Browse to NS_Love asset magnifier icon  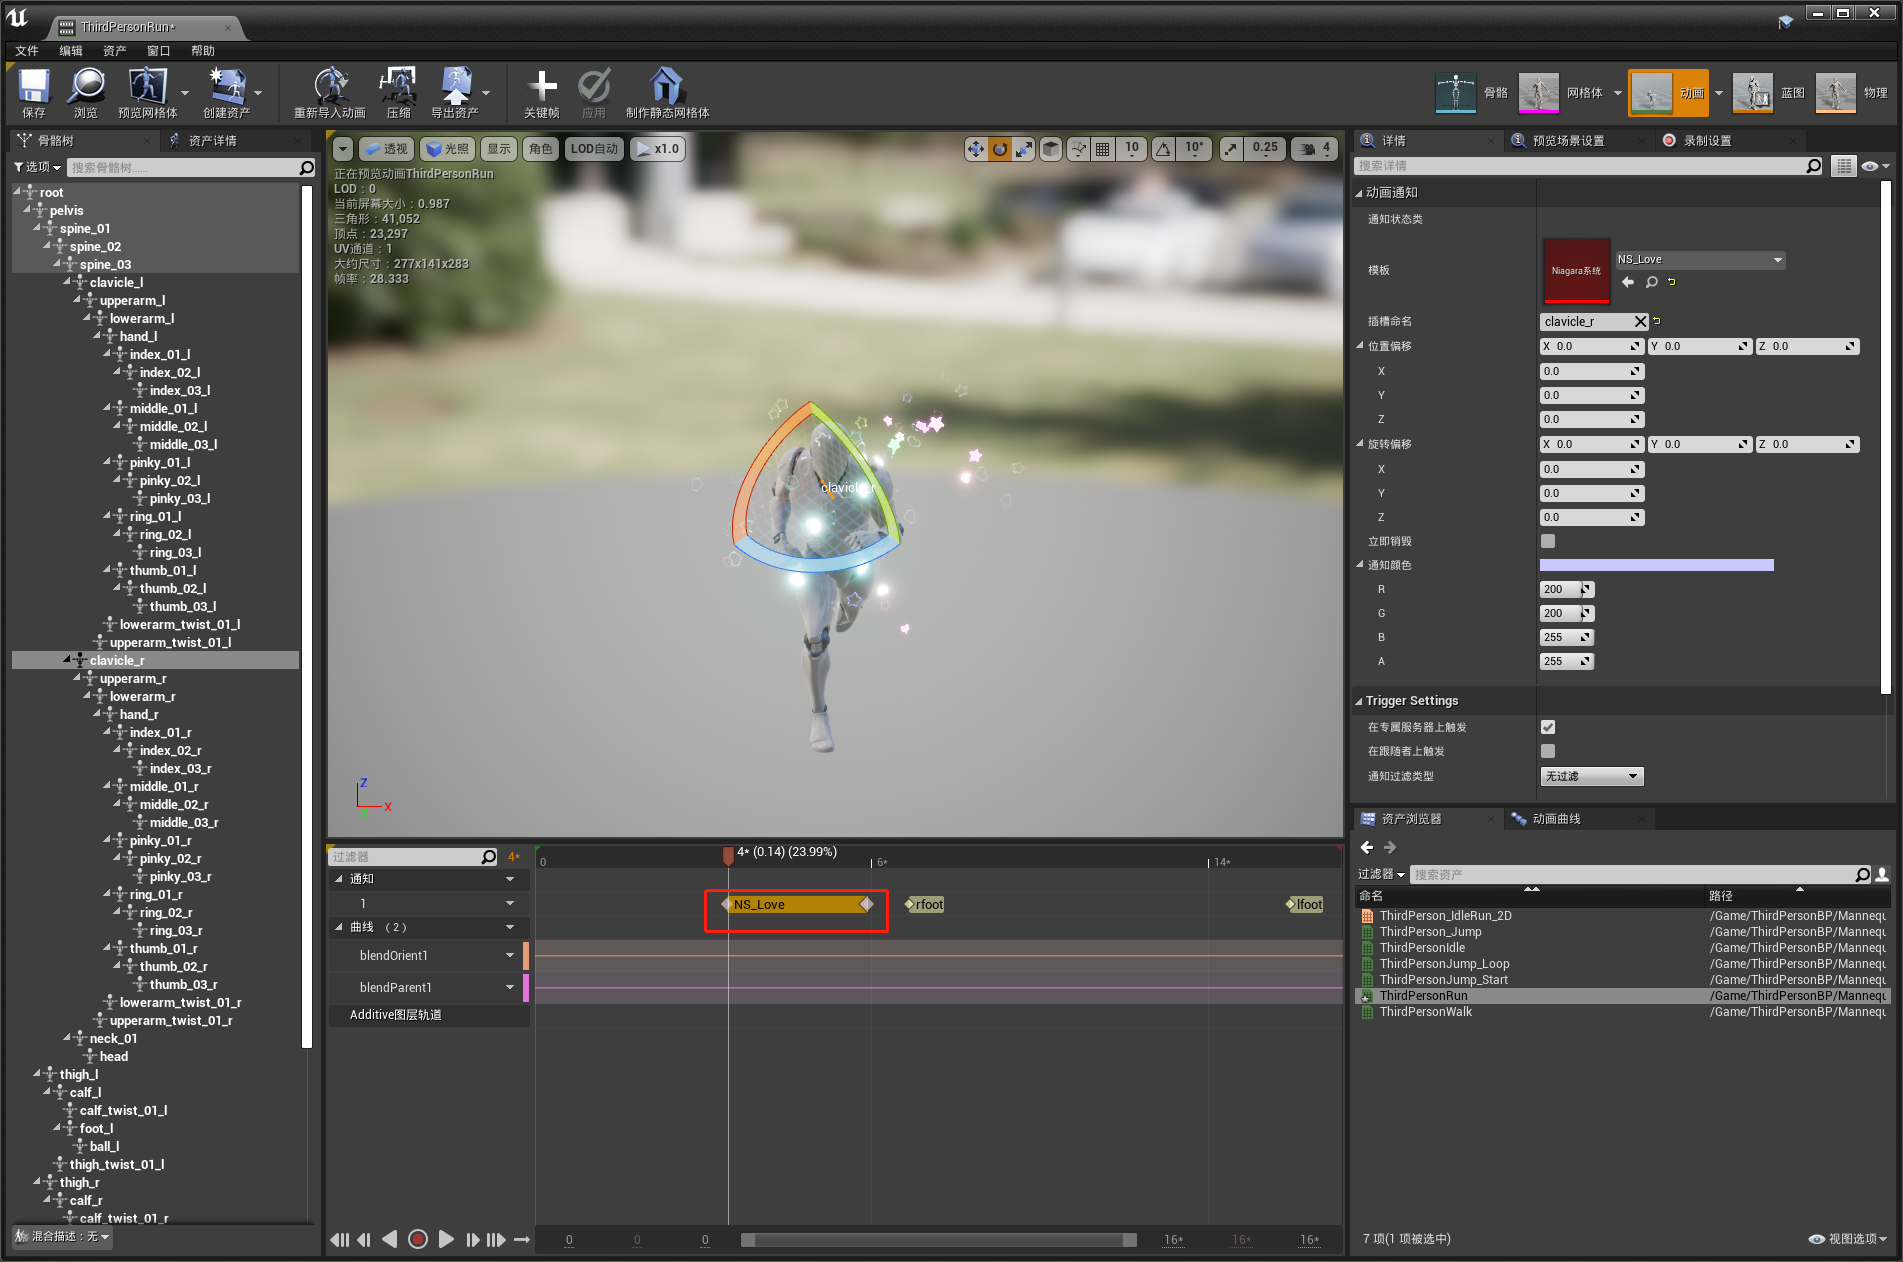[1651, 282]
